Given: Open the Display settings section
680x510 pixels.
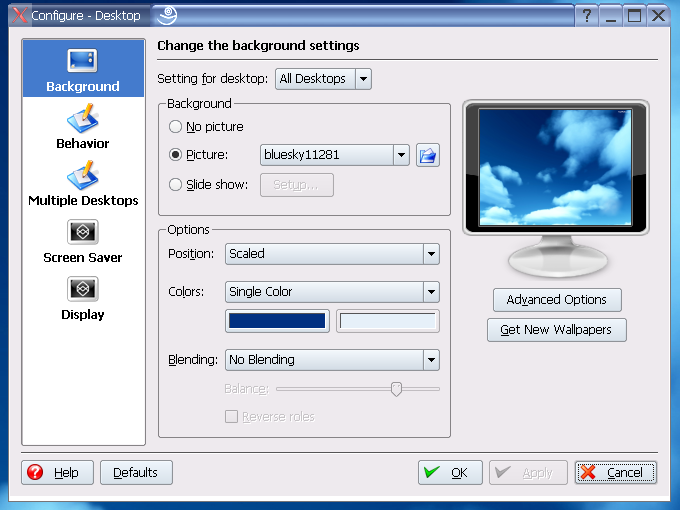Looking at the screenshot, I should coord(83,298).
